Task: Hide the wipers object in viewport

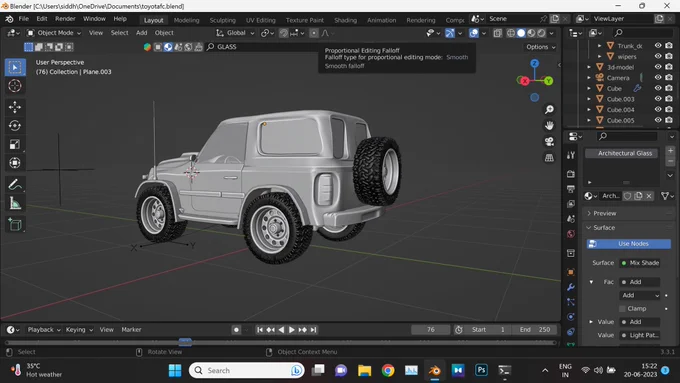Action: [658, 56]
